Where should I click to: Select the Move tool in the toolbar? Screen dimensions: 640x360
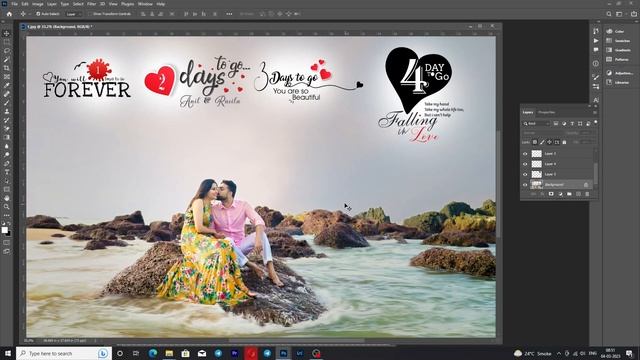pyautogui.click(x=7, y=33)
